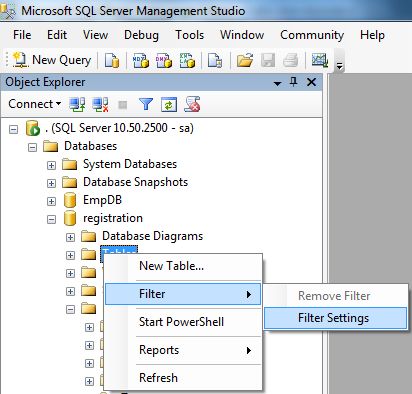Expand the System Databases folder

51,165
